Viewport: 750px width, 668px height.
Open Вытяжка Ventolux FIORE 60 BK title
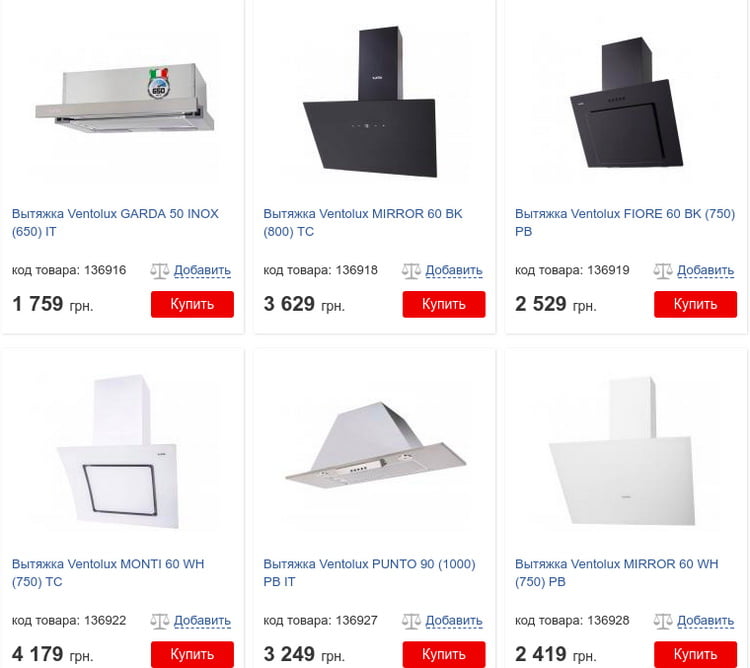625,222
